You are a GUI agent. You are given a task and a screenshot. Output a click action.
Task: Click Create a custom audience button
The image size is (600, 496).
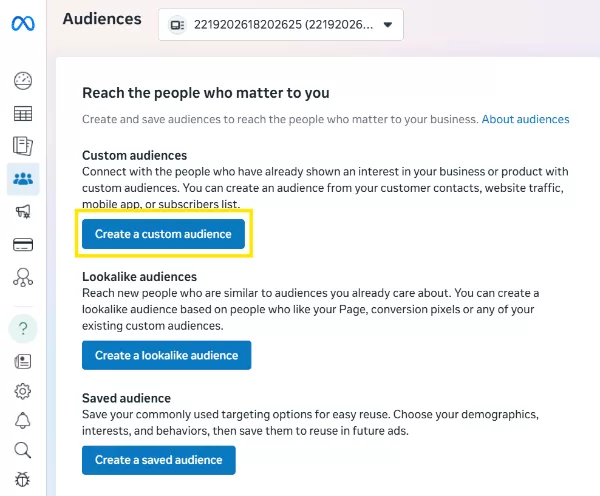point(163,234)
